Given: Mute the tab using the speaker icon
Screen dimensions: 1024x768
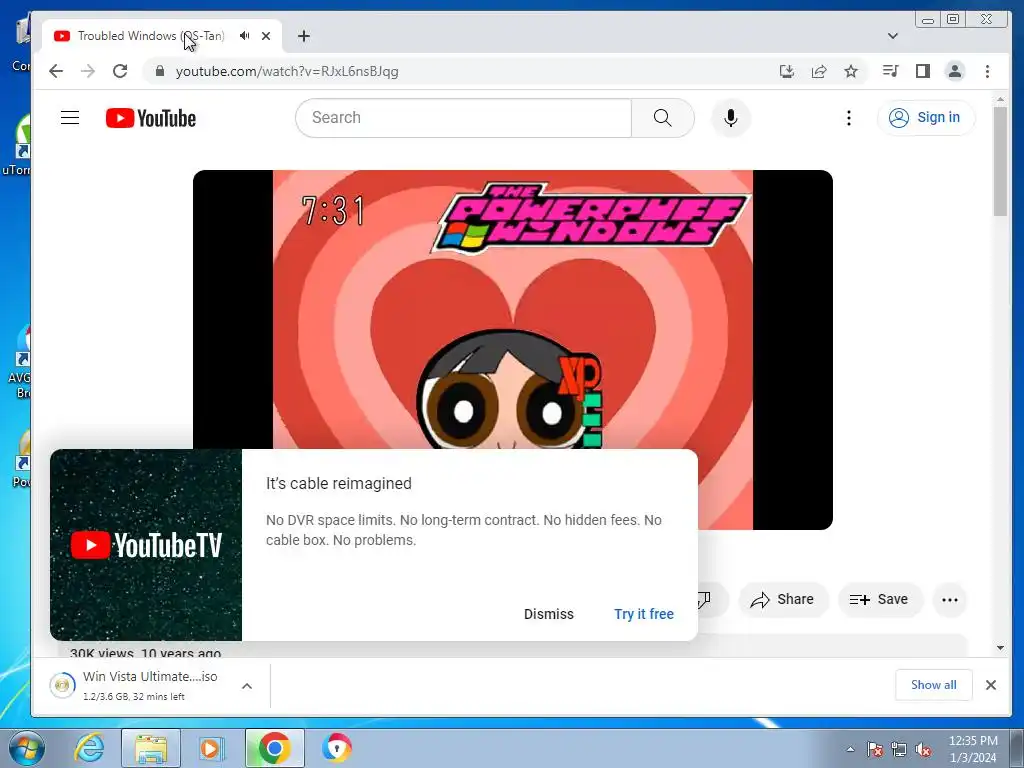Looking at the screenshot, I should [x=244, y=36].
